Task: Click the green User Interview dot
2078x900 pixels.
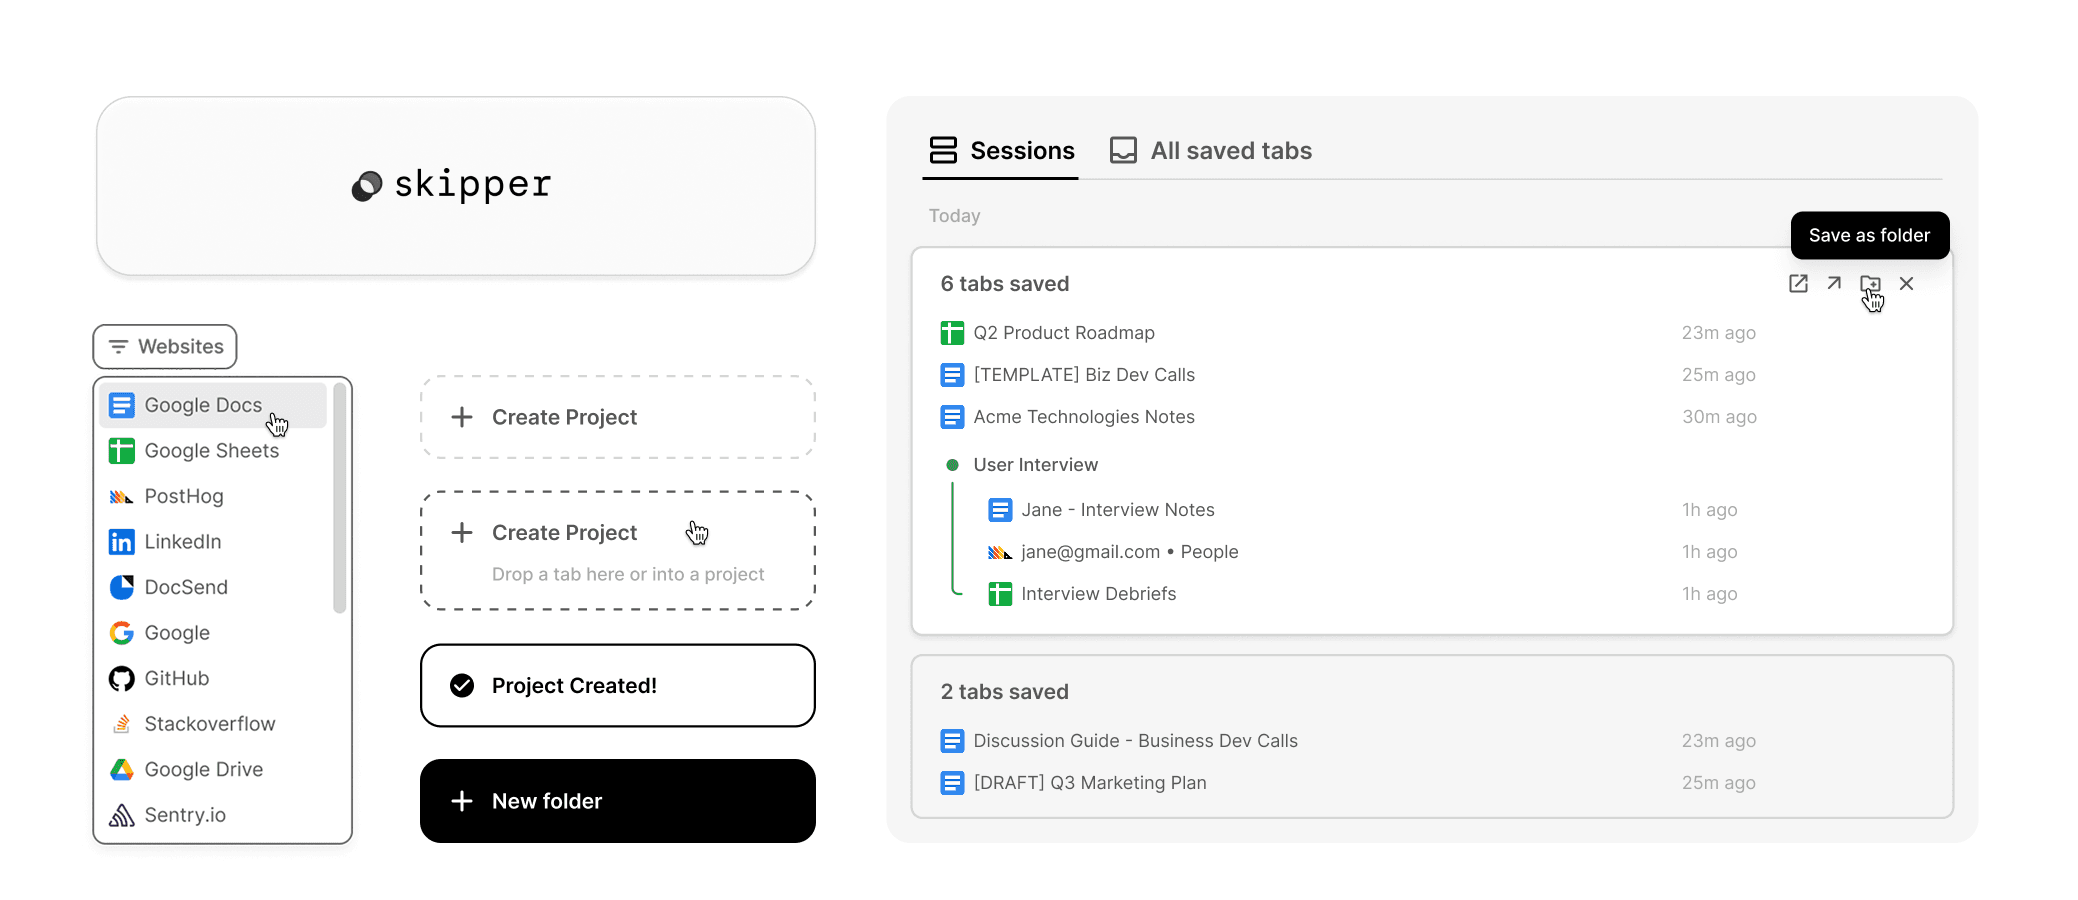Action: 952,464
